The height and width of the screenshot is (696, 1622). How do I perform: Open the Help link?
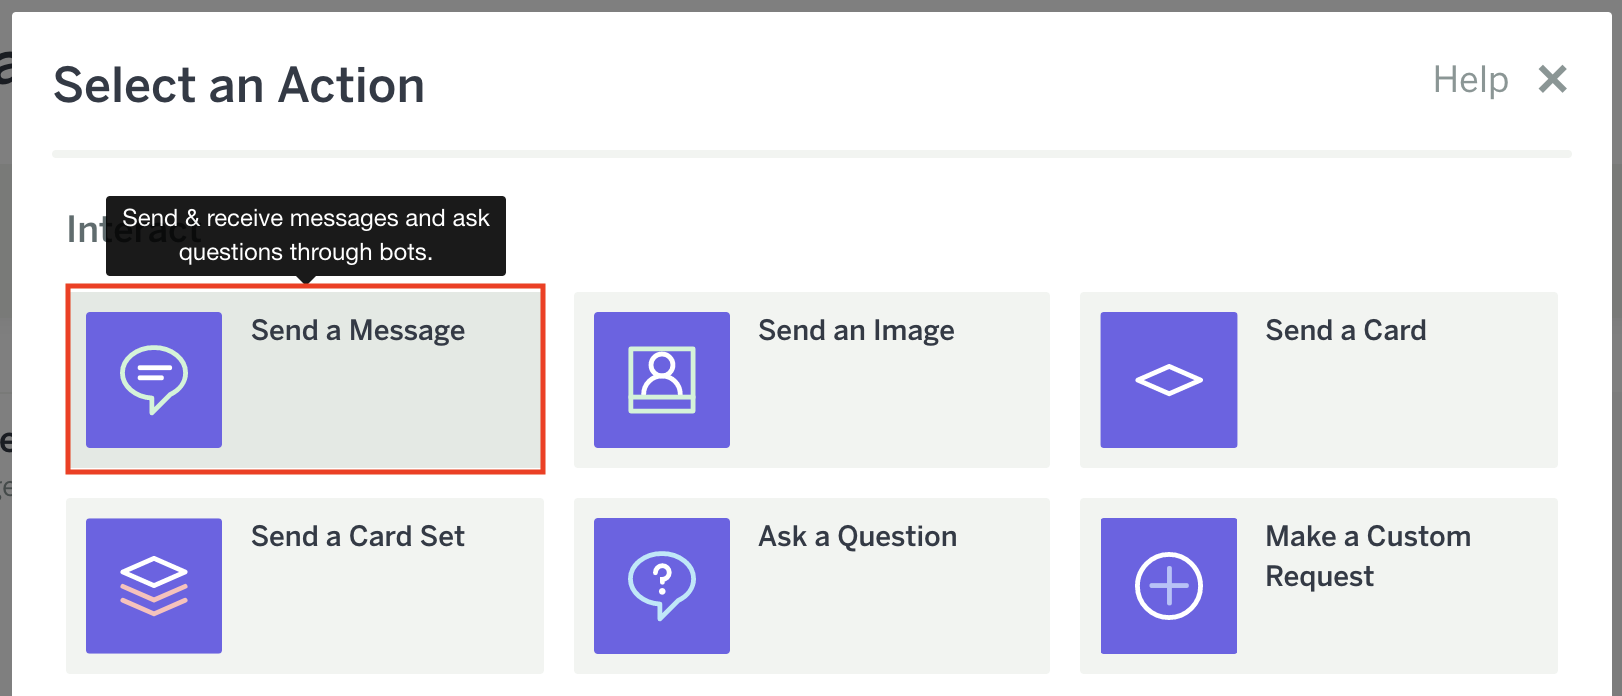(1470, 80)
